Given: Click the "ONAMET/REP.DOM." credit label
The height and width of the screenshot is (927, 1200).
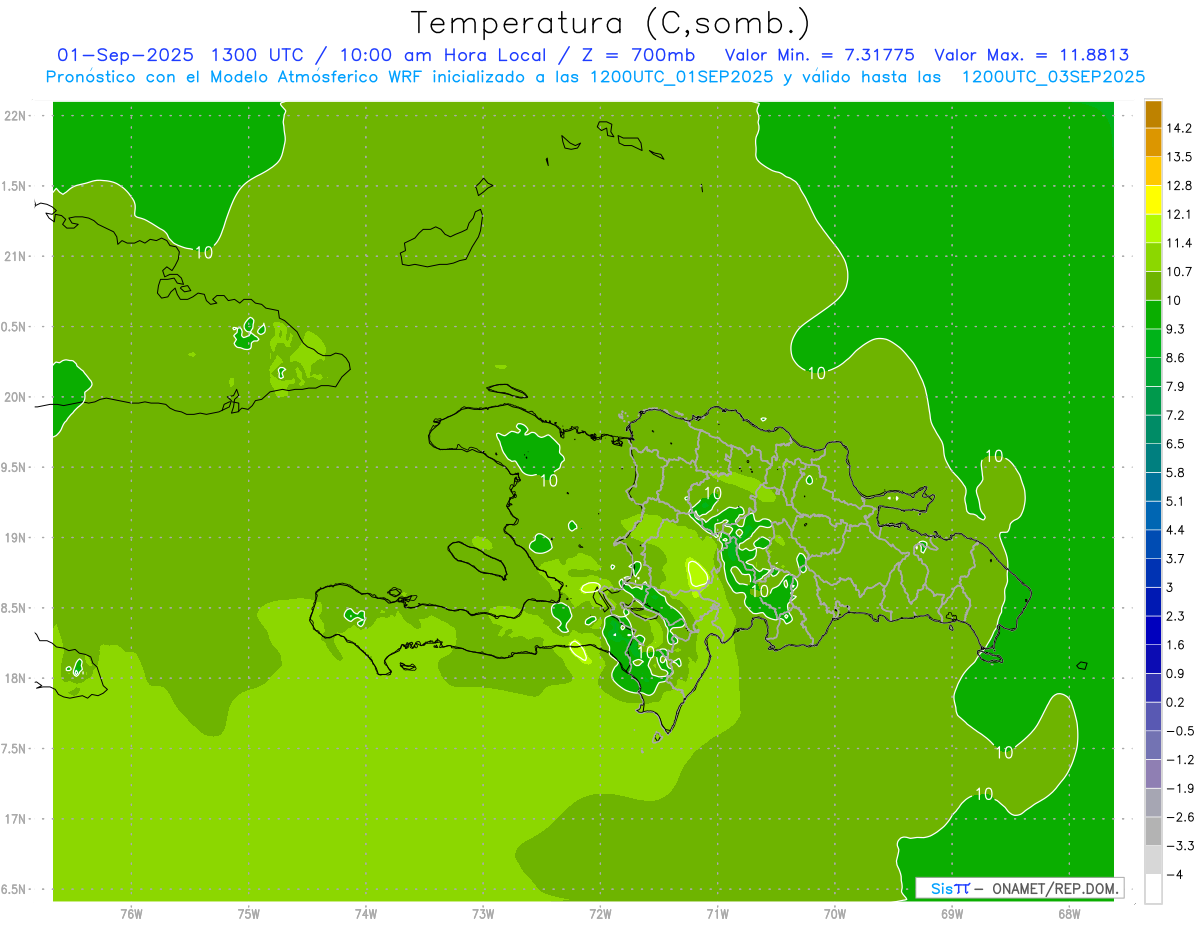Looking at the screenshot, I should [1054, 888].
